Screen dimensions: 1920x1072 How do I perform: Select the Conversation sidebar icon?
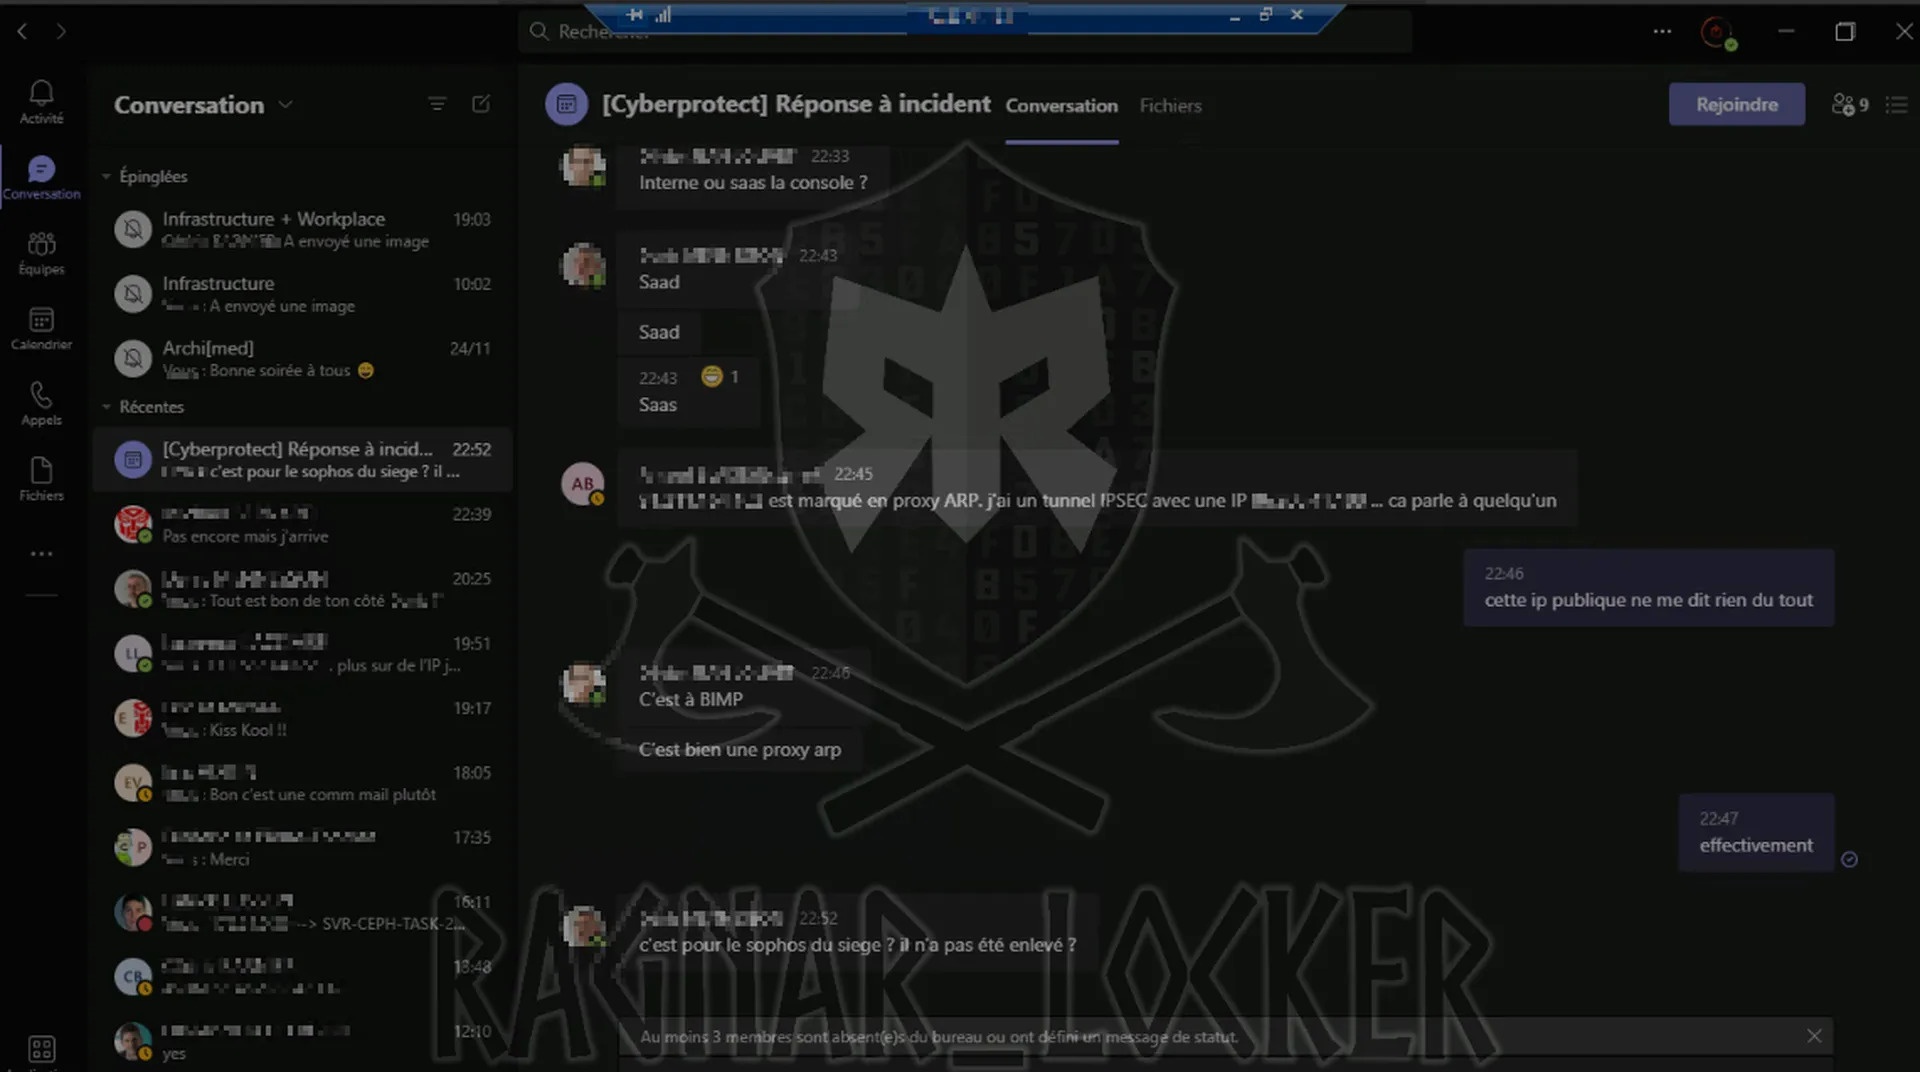(x=41, y=177)
